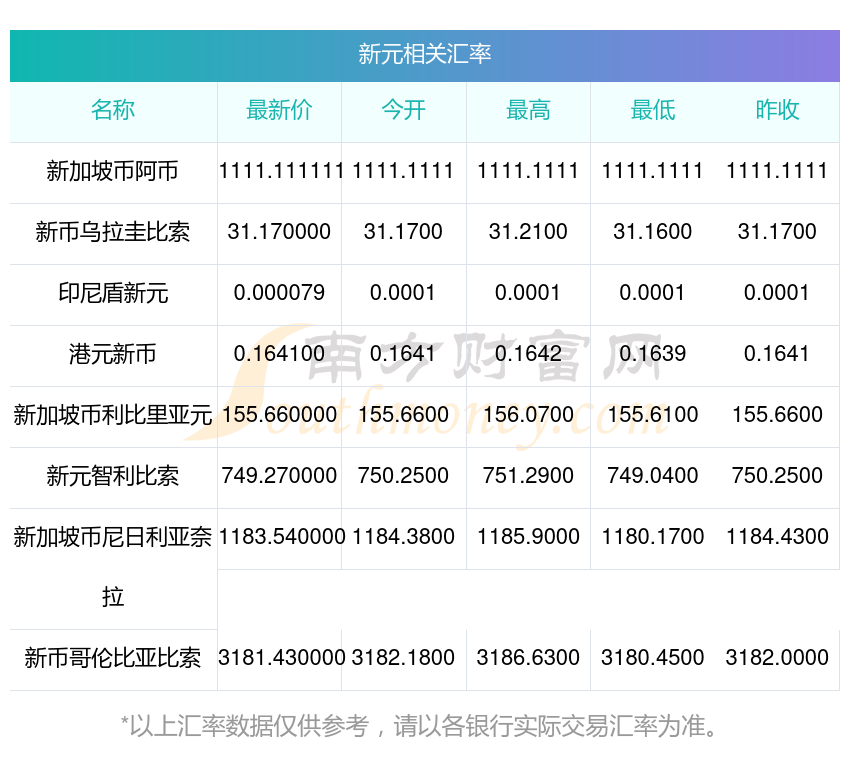Select the 最低 column header
Viewport: 850px width, 757px height.
pyautogui.click(x=653, y=110)
